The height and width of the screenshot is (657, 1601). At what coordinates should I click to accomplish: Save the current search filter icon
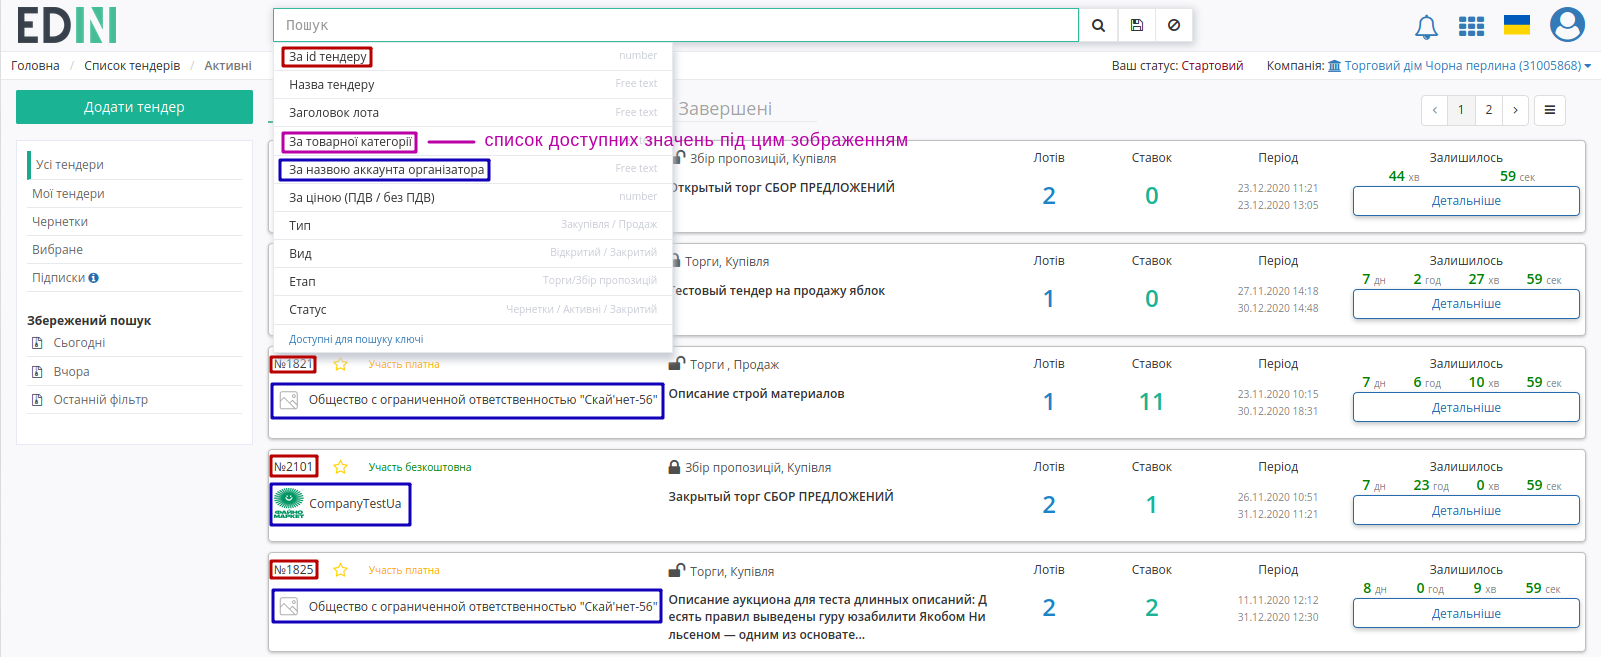1137,25
